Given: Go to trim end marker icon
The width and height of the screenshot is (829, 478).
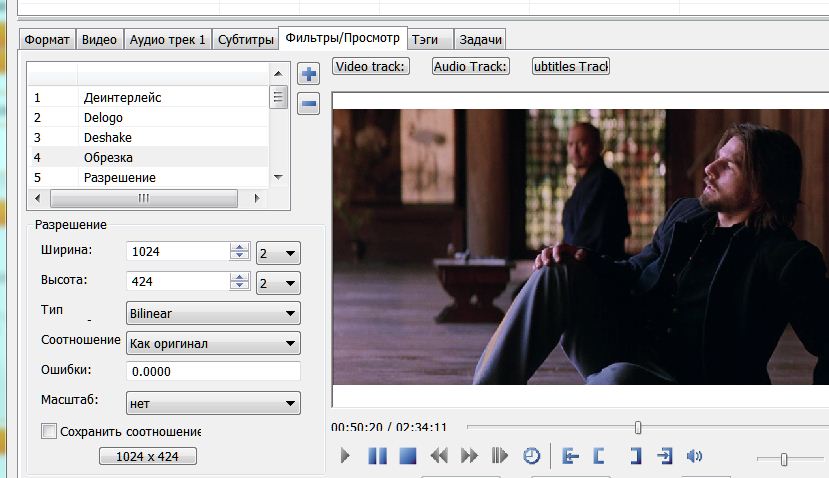Looking at the screenshot, I should [x=665, y=455].
